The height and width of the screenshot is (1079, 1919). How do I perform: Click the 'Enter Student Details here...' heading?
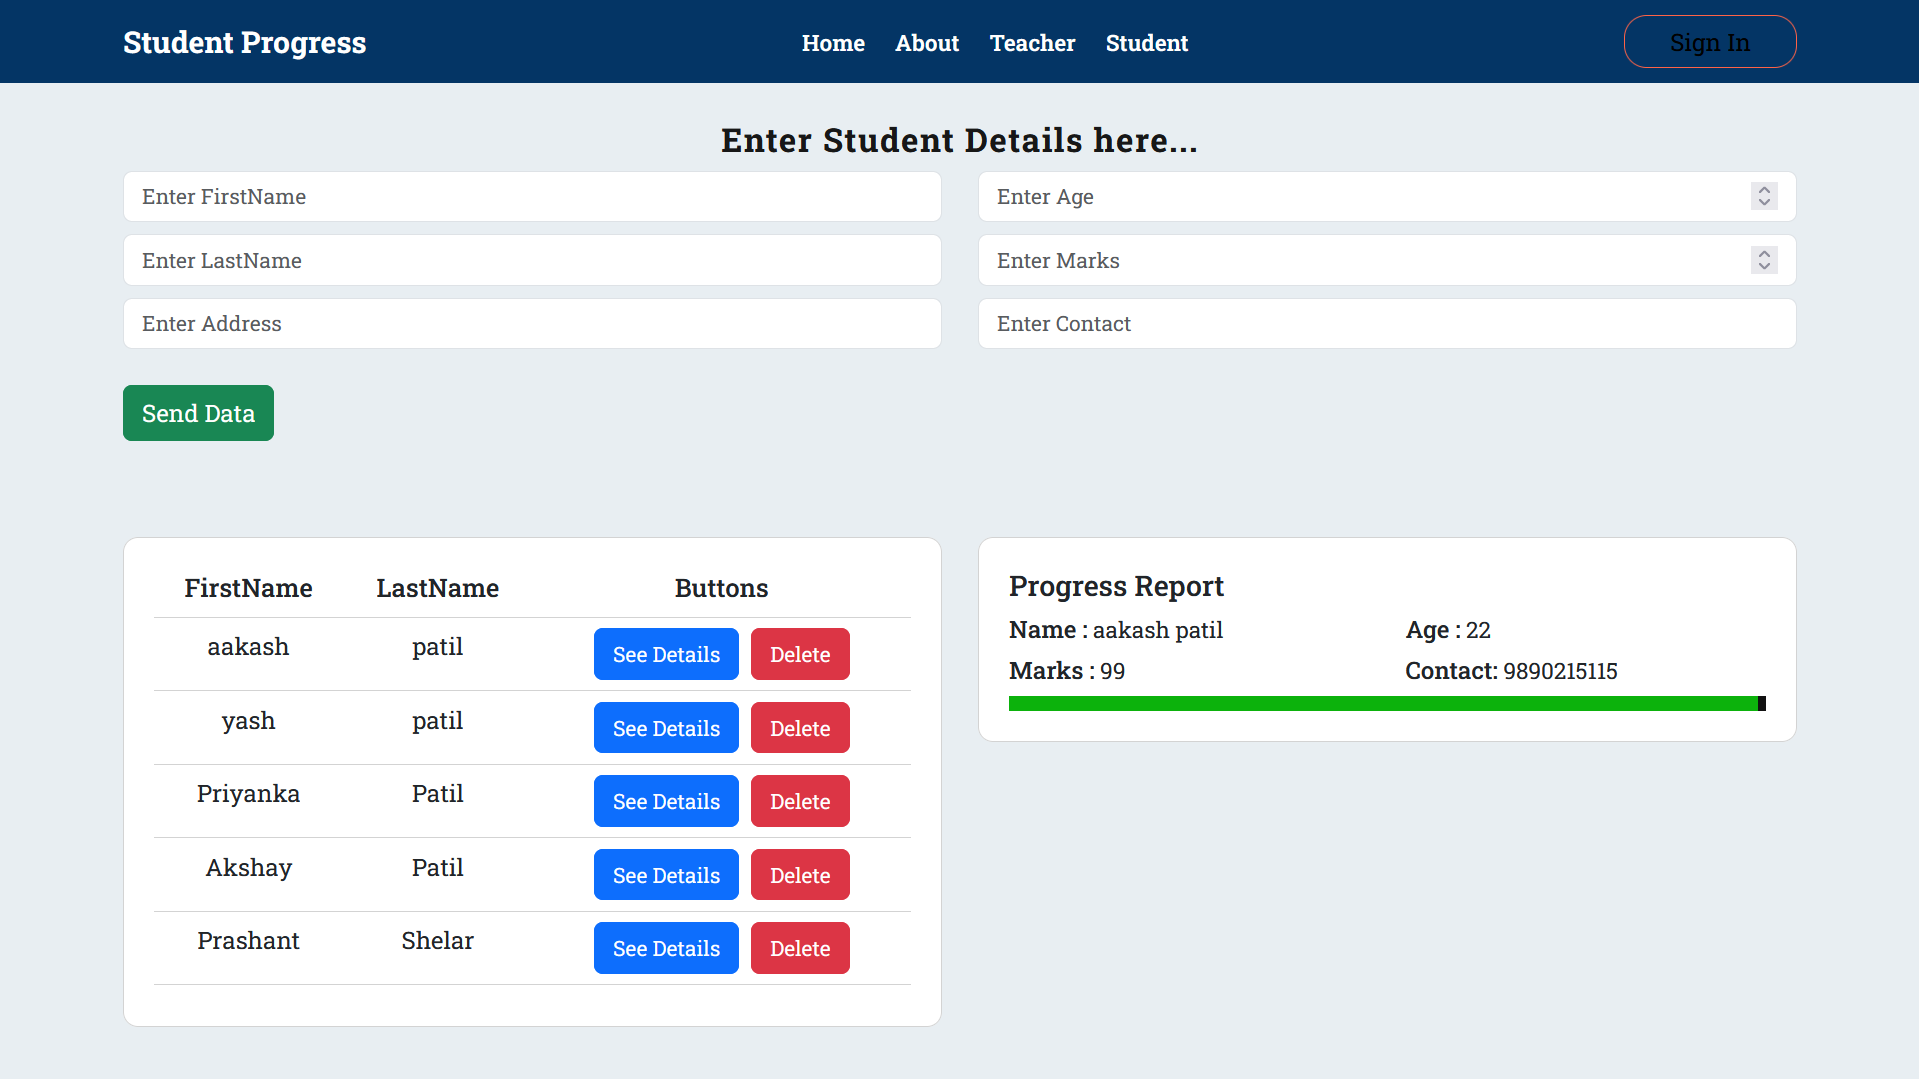[959, 141]
